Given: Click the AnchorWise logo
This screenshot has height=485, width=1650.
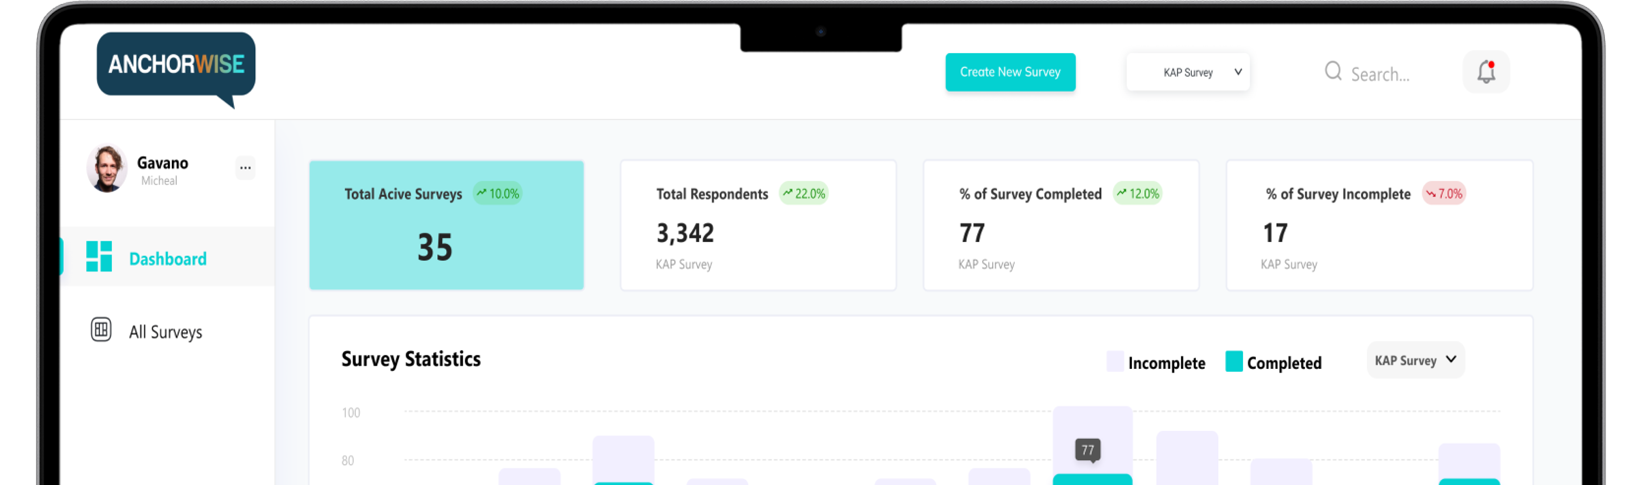Looking at the screenshot, I should (176, 65).
